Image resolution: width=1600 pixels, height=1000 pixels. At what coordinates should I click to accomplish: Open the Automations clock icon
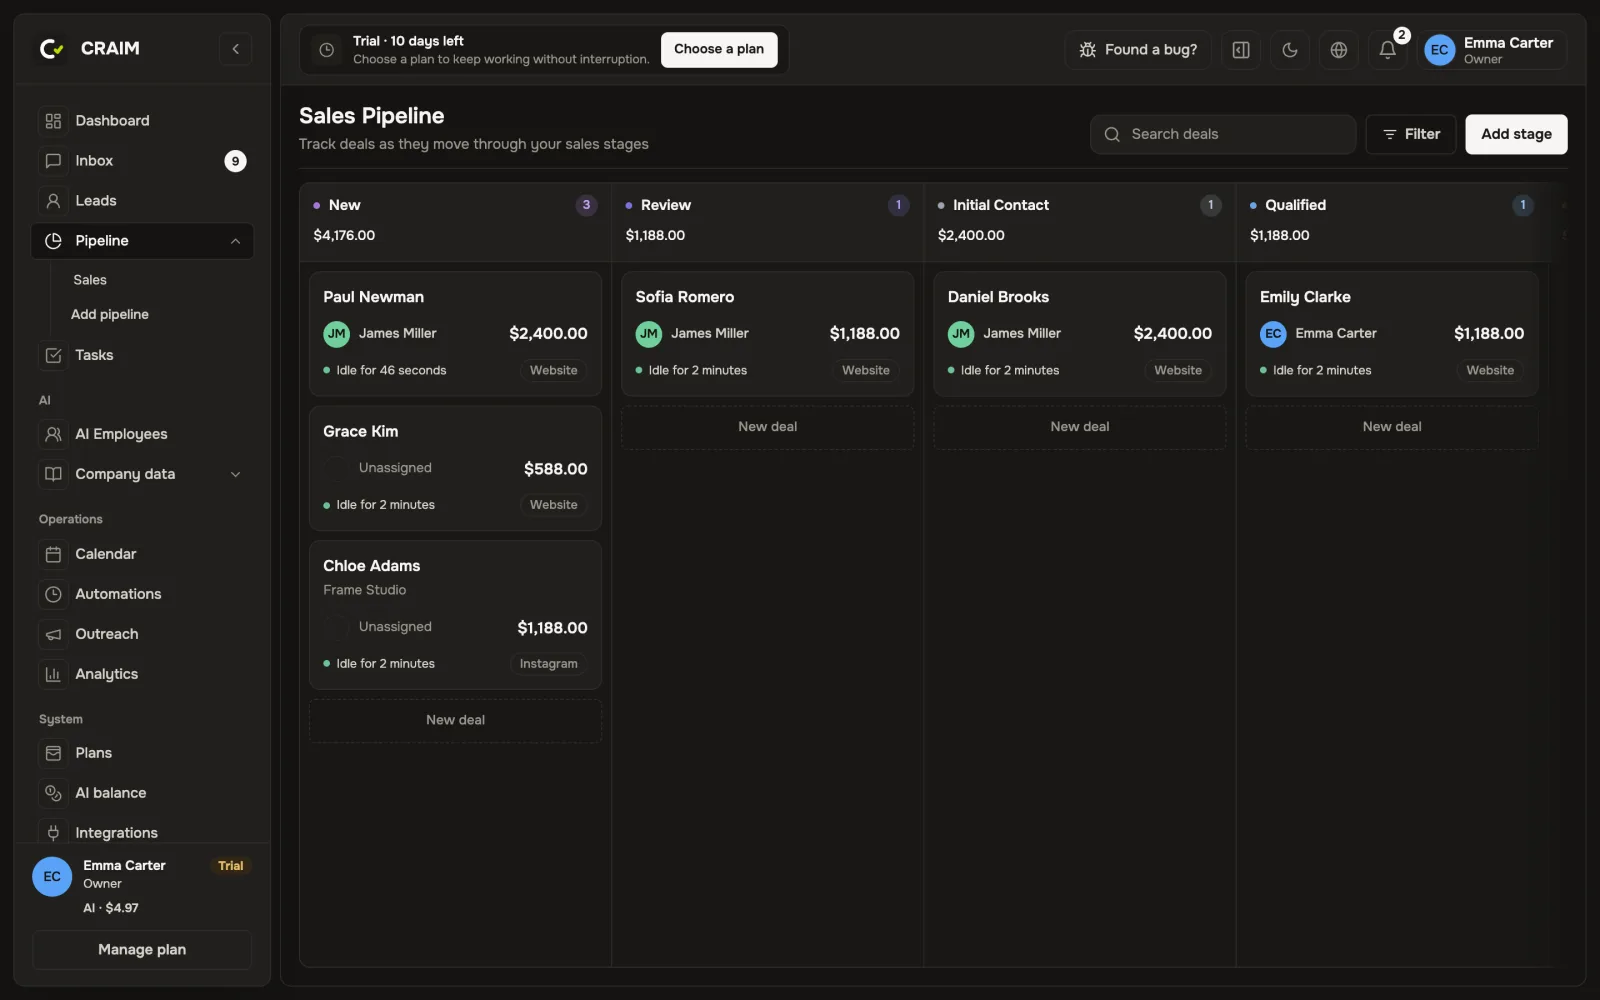(x=53, y=594)
